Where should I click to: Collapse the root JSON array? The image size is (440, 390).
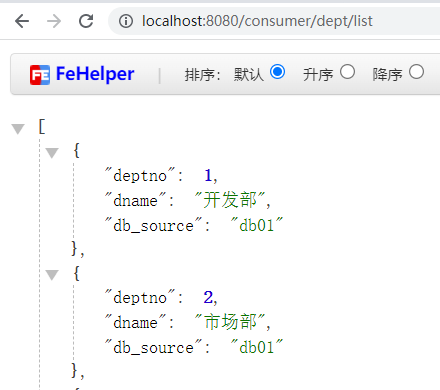18,129
